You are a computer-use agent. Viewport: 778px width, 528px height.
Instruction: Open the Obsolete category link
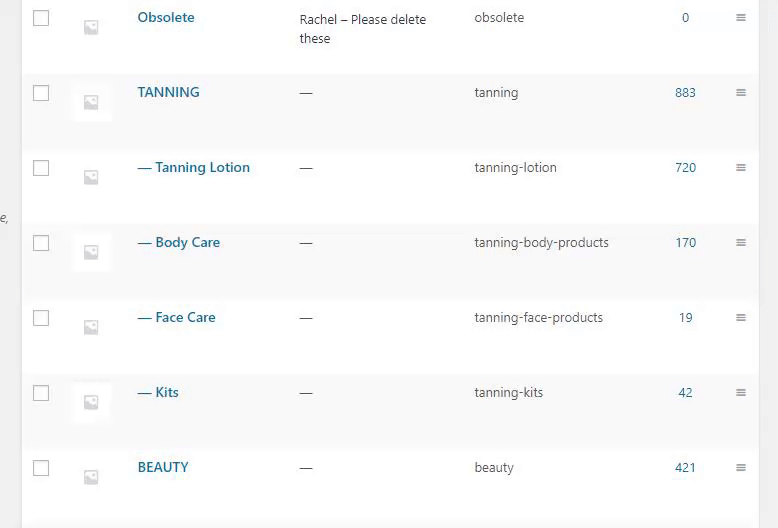(166, 18)
